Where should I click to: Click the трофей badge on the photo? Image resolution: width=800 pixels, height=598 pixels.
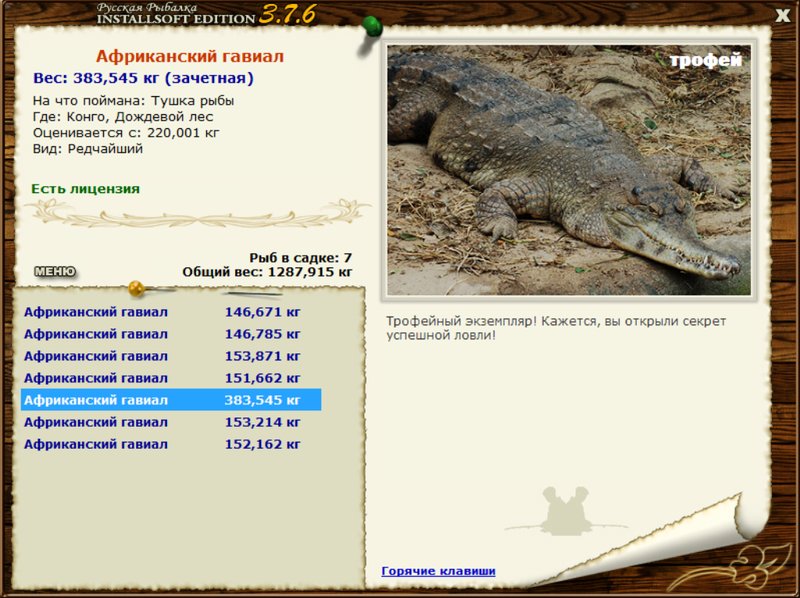706,61
